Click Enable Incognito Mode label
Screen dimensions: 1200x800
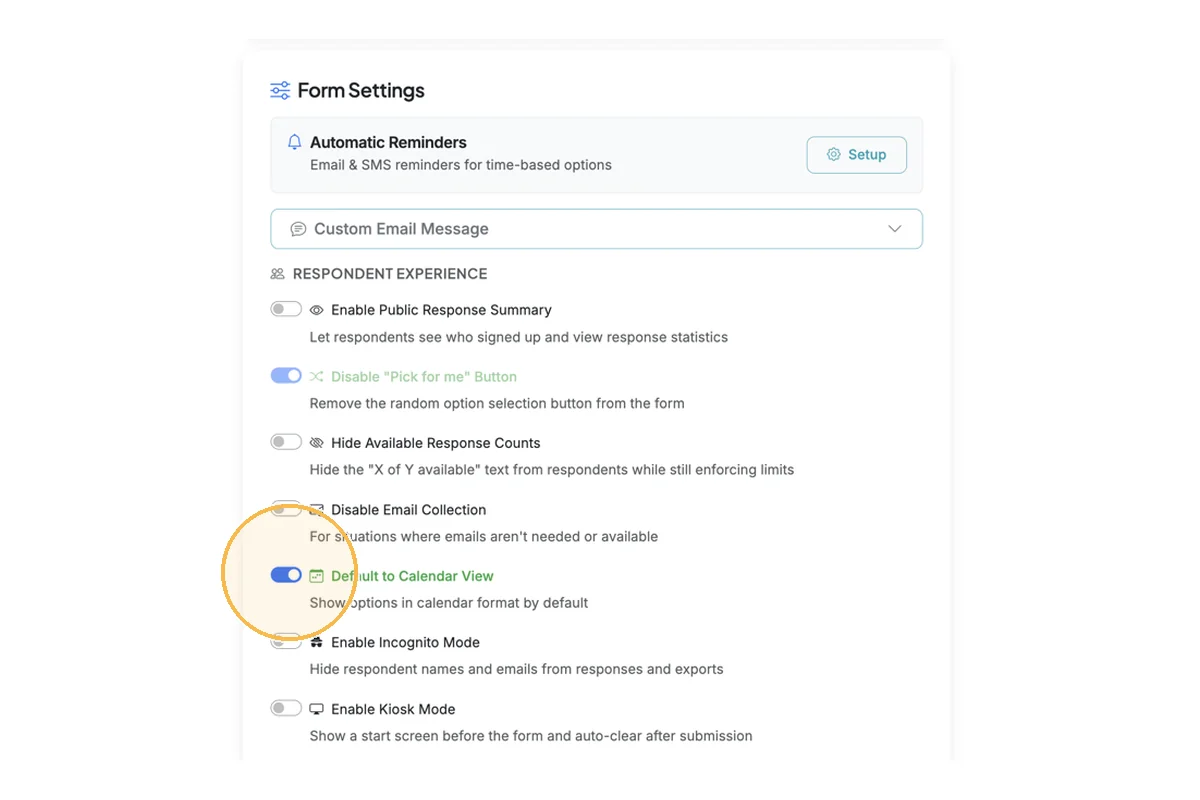[406, 643]
